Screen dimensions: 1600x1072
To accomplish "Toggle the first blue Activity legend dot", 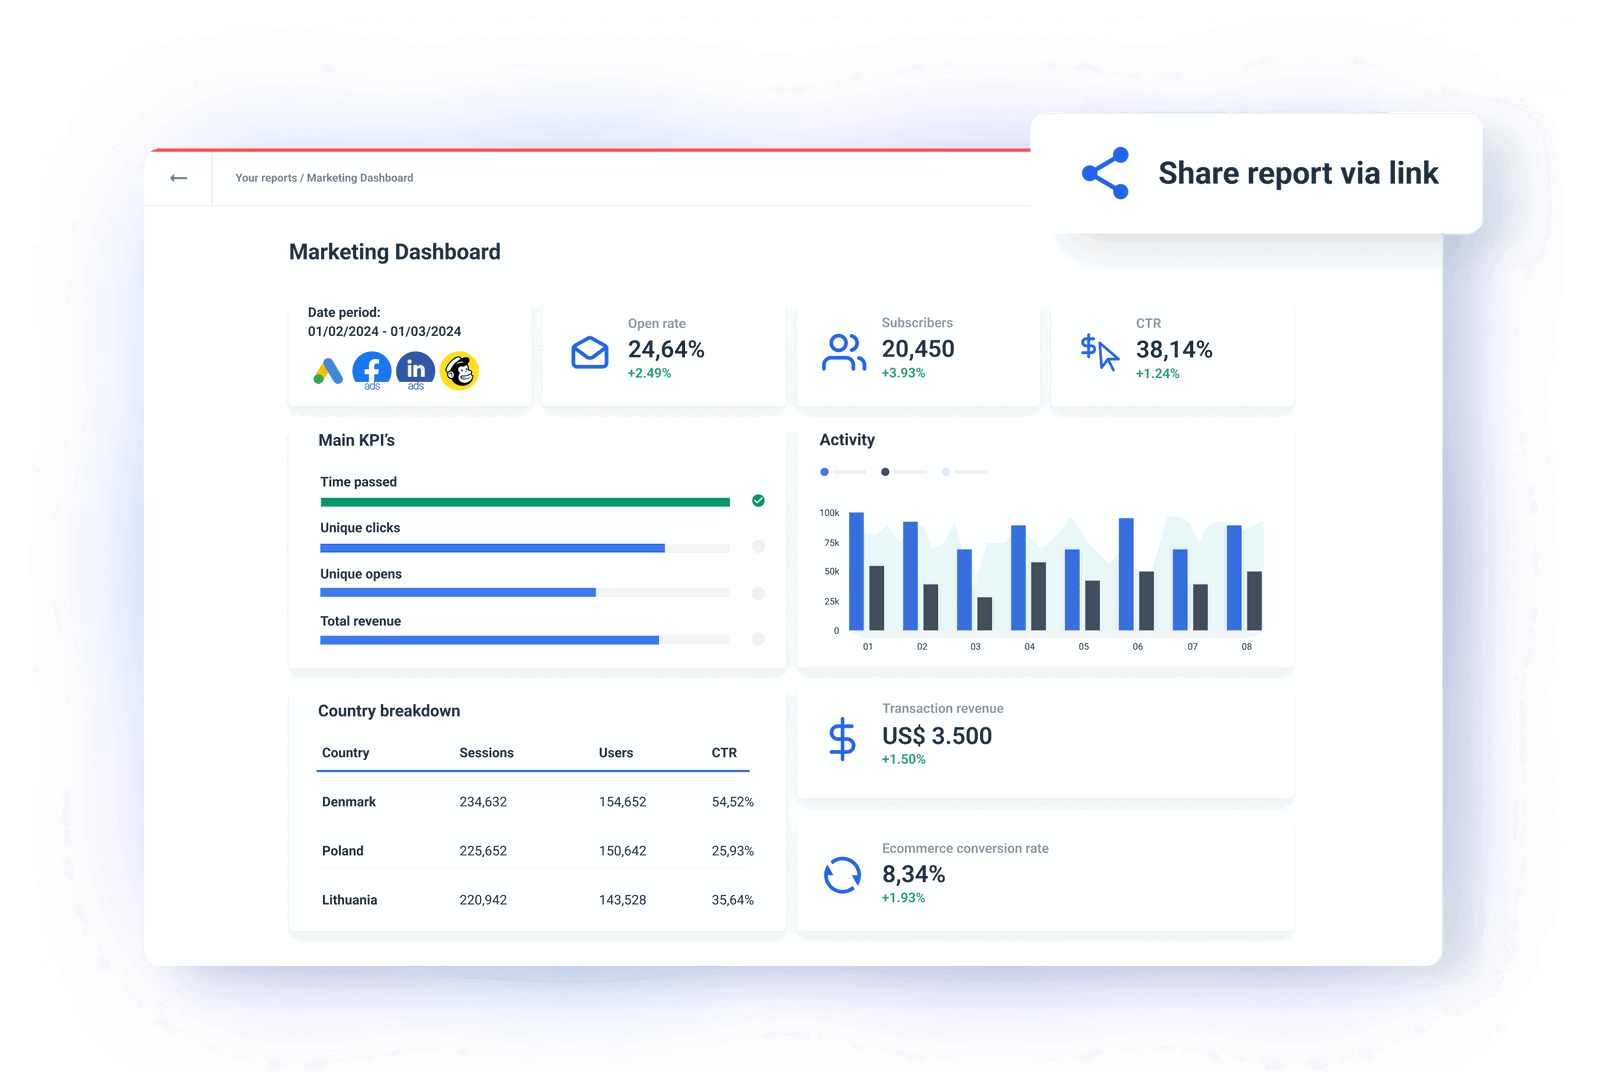I will point(823,471).
